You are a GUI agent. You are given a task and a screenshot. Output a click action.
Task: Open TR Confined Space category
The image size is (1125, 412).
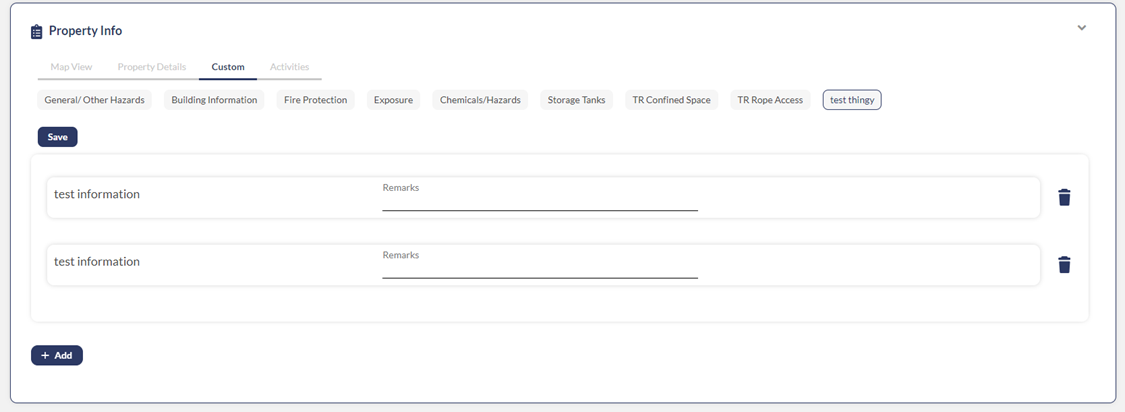[672, 100]
